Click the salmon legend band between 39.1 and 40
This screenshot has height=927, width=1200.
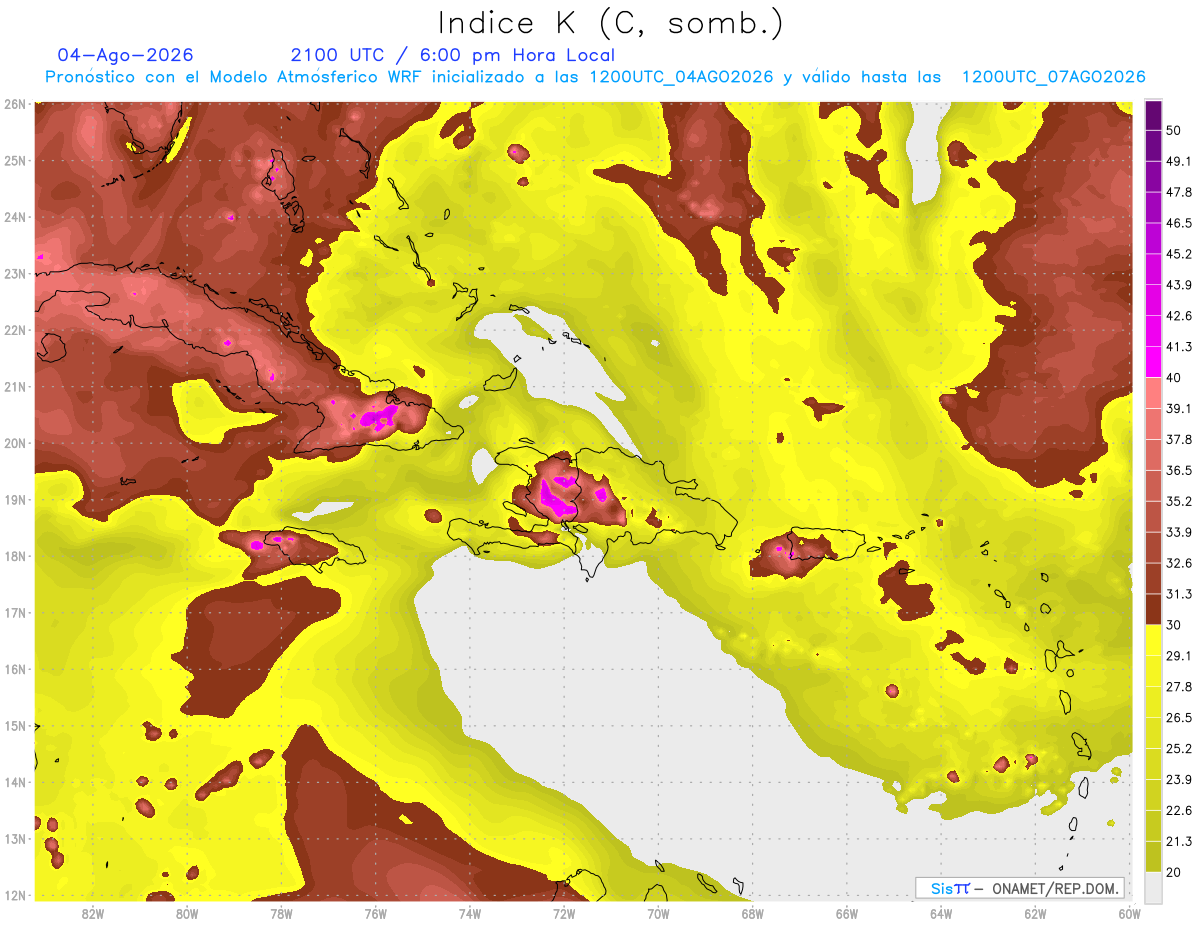(1153, 392)
